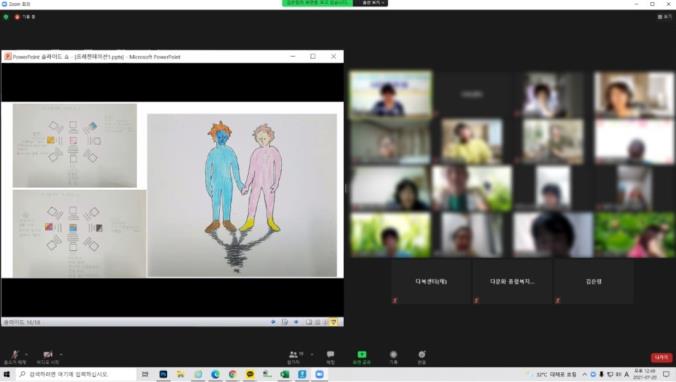Click the green encryption shield icon
This screenshot has height=382, width=676.
(x=6, y=17)
